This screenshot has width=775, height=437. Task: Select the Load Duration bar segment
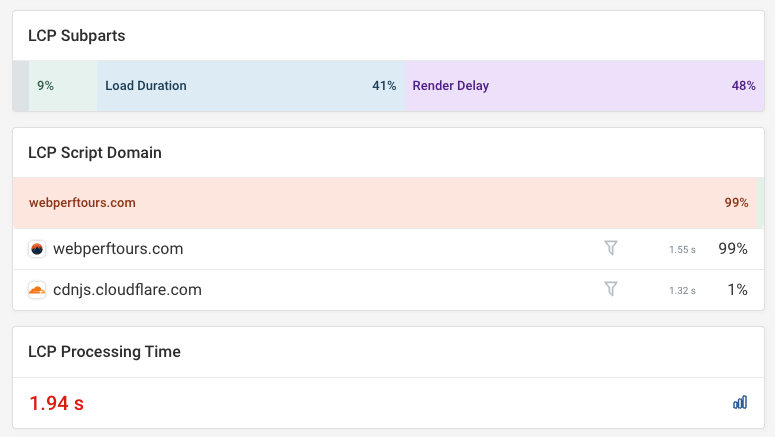pos(251,86)
